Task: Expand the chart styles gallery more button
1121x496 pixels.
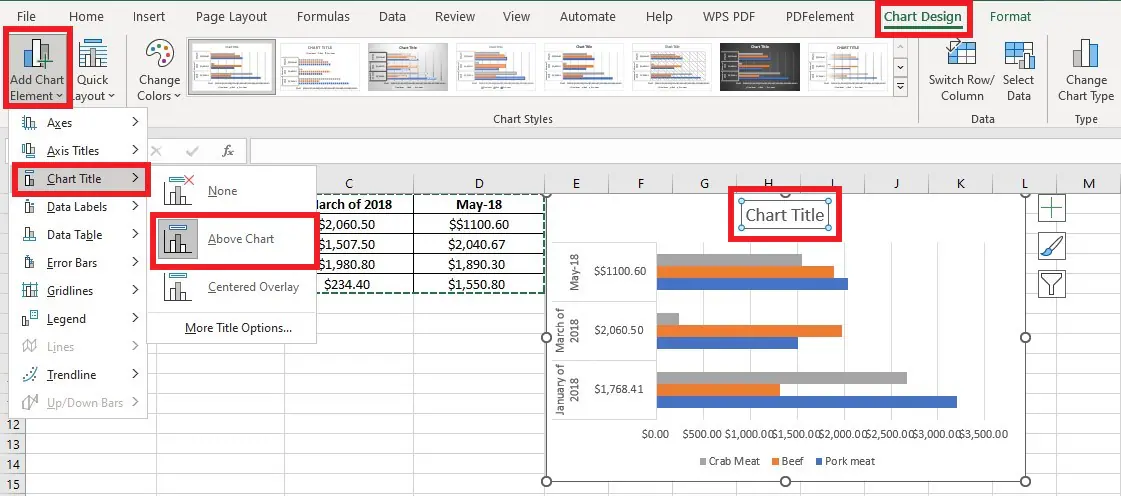Action: click(901, 86)
